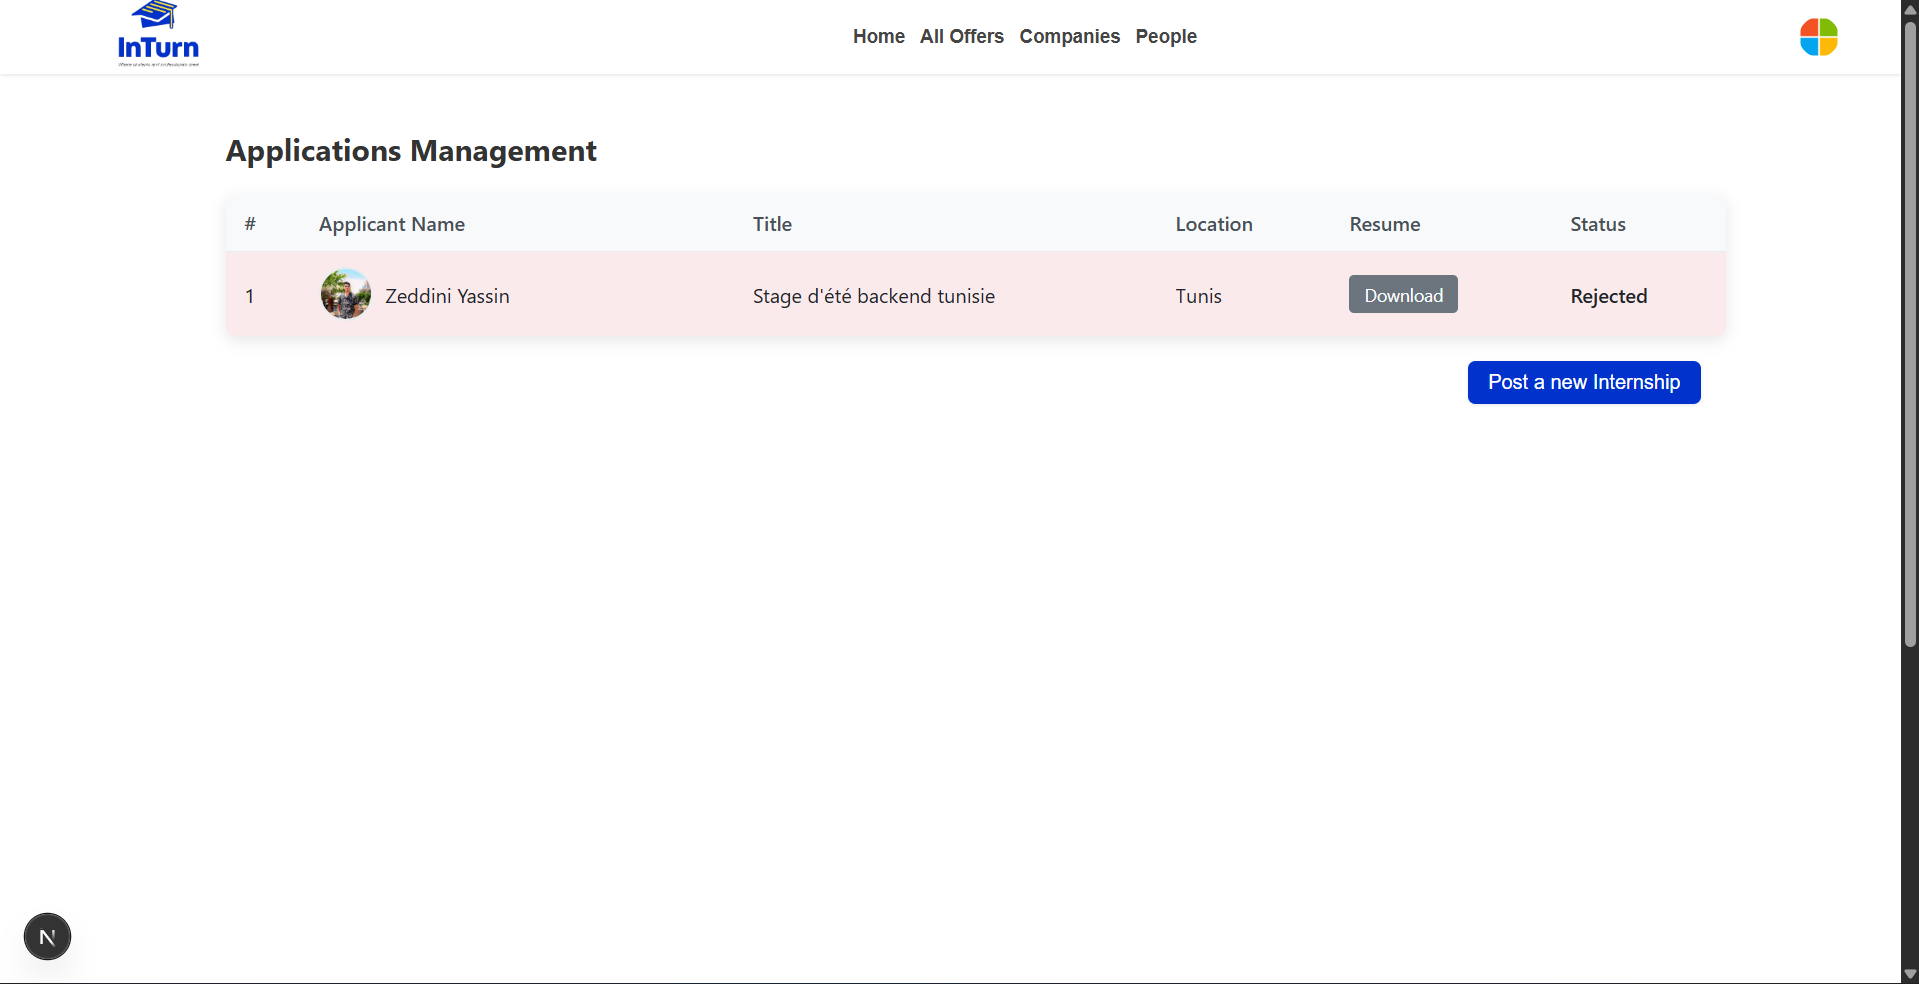Click the InTurn graduation cap logo
1919x984 pixels.
[x=158, y=35]
